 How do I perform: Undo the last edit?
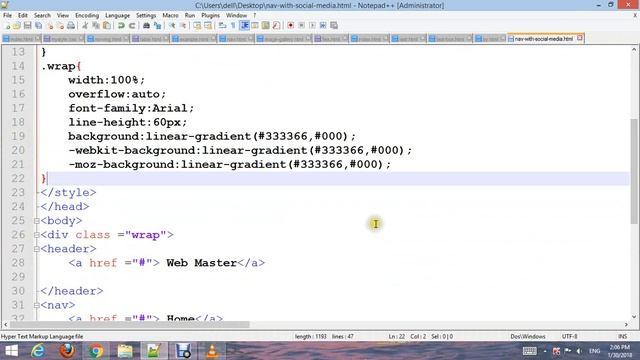121,25
